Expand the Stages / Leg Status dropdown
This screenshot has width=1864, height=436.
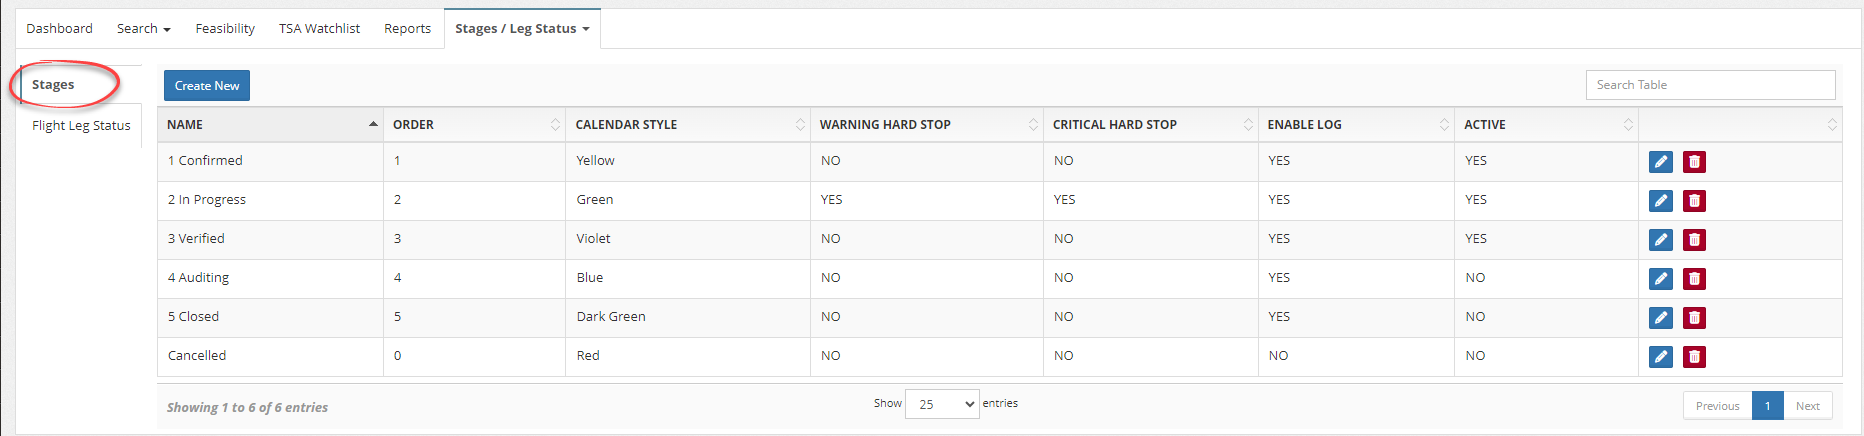click(522, 29)
